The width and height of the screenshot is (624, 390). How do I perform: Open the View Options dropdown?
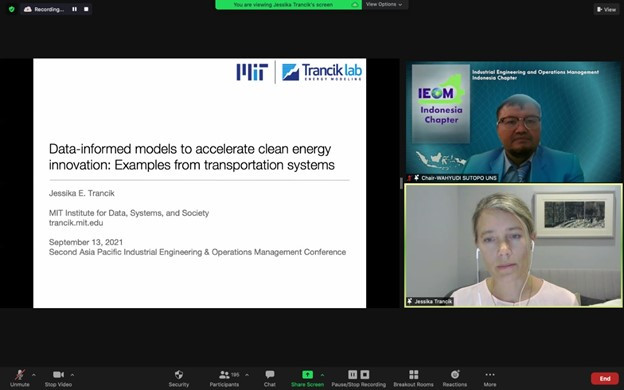point(384,4)
